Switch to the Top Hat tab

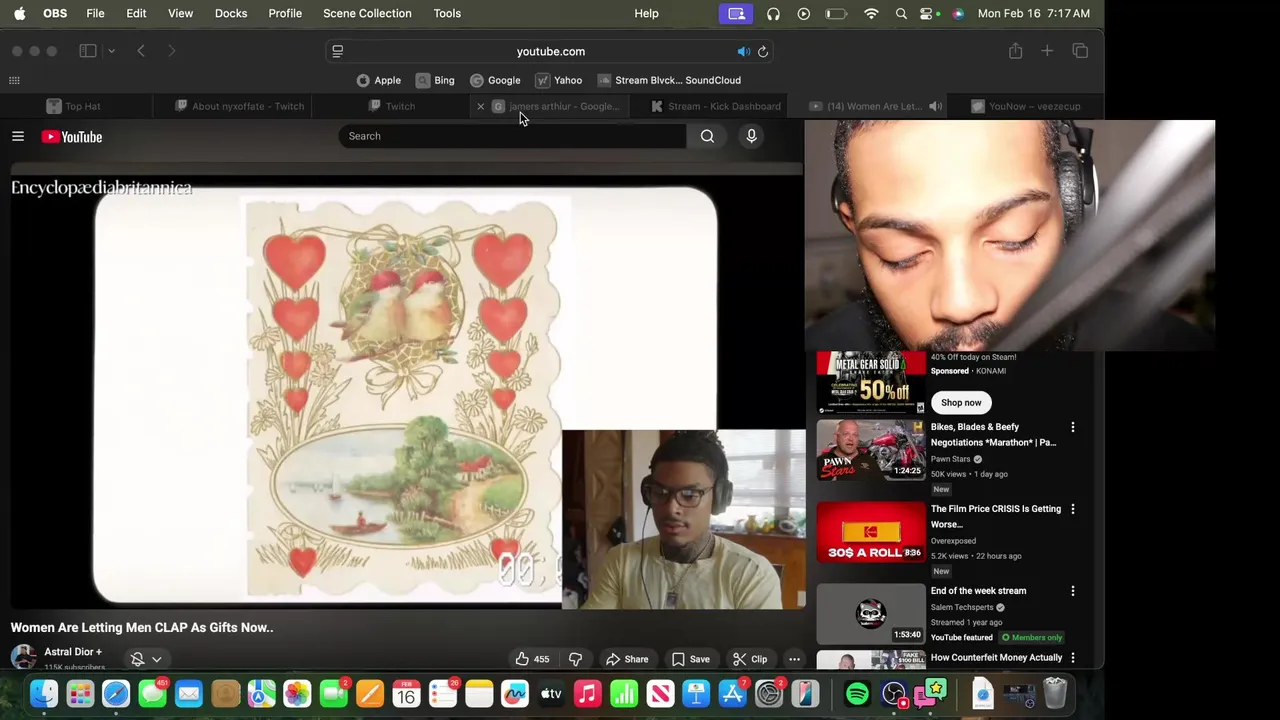pos(74,106)
